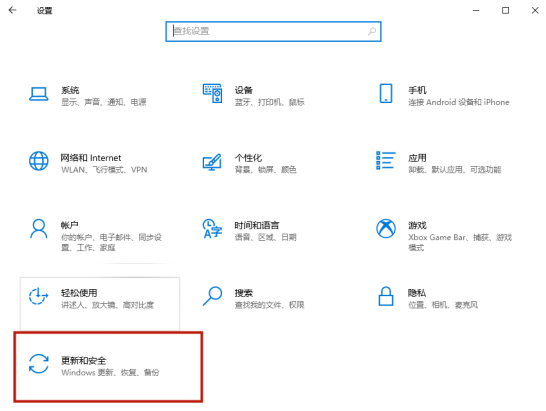This screenshot has width=546, height=411.
Task: Open the 个性化 paintbrush icon
Action: [212, 162]
